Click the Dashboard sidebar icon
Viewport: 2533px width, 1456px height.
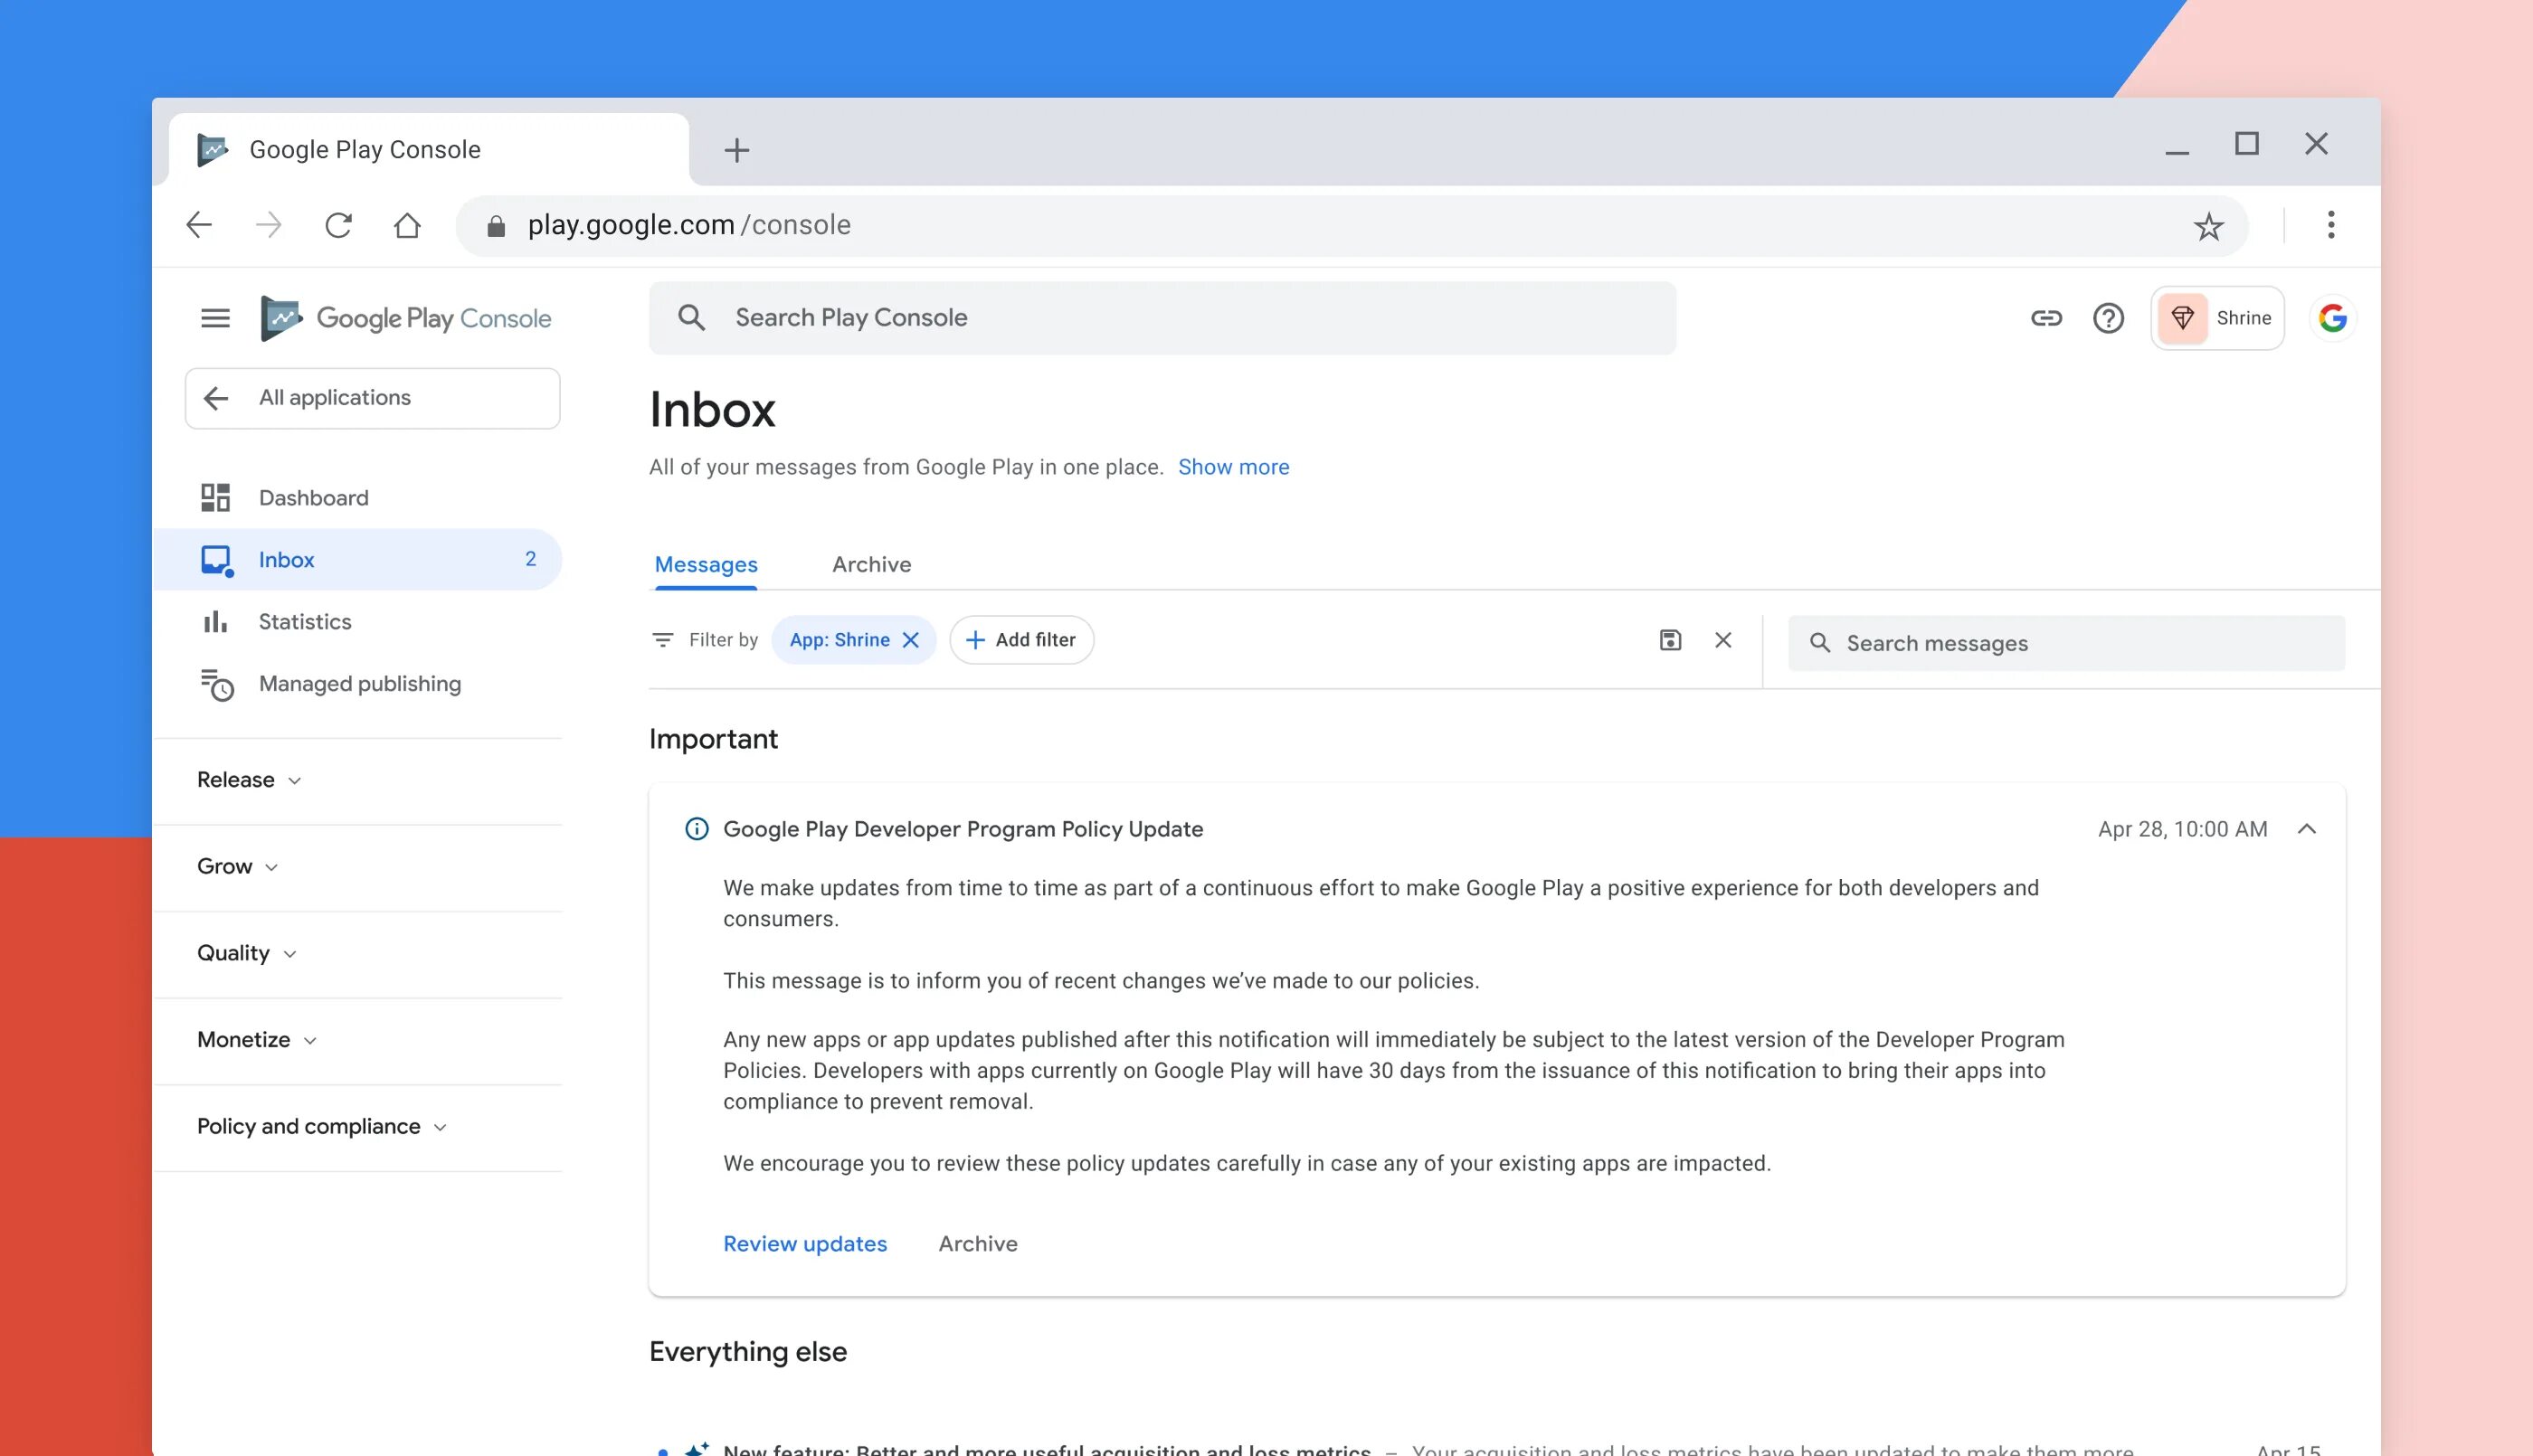pos(214,497)
